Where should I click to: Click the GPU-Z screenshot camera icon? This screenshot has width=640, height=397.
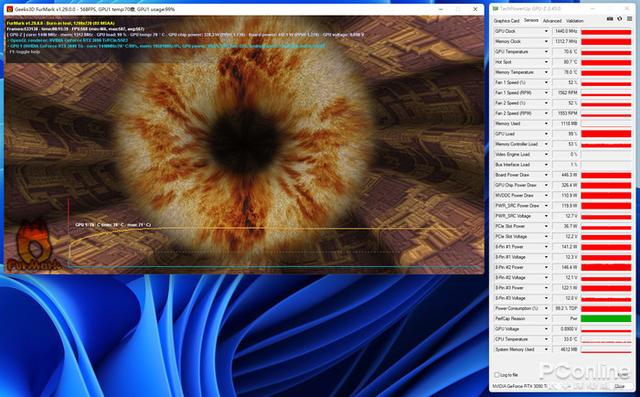[610, 19]
